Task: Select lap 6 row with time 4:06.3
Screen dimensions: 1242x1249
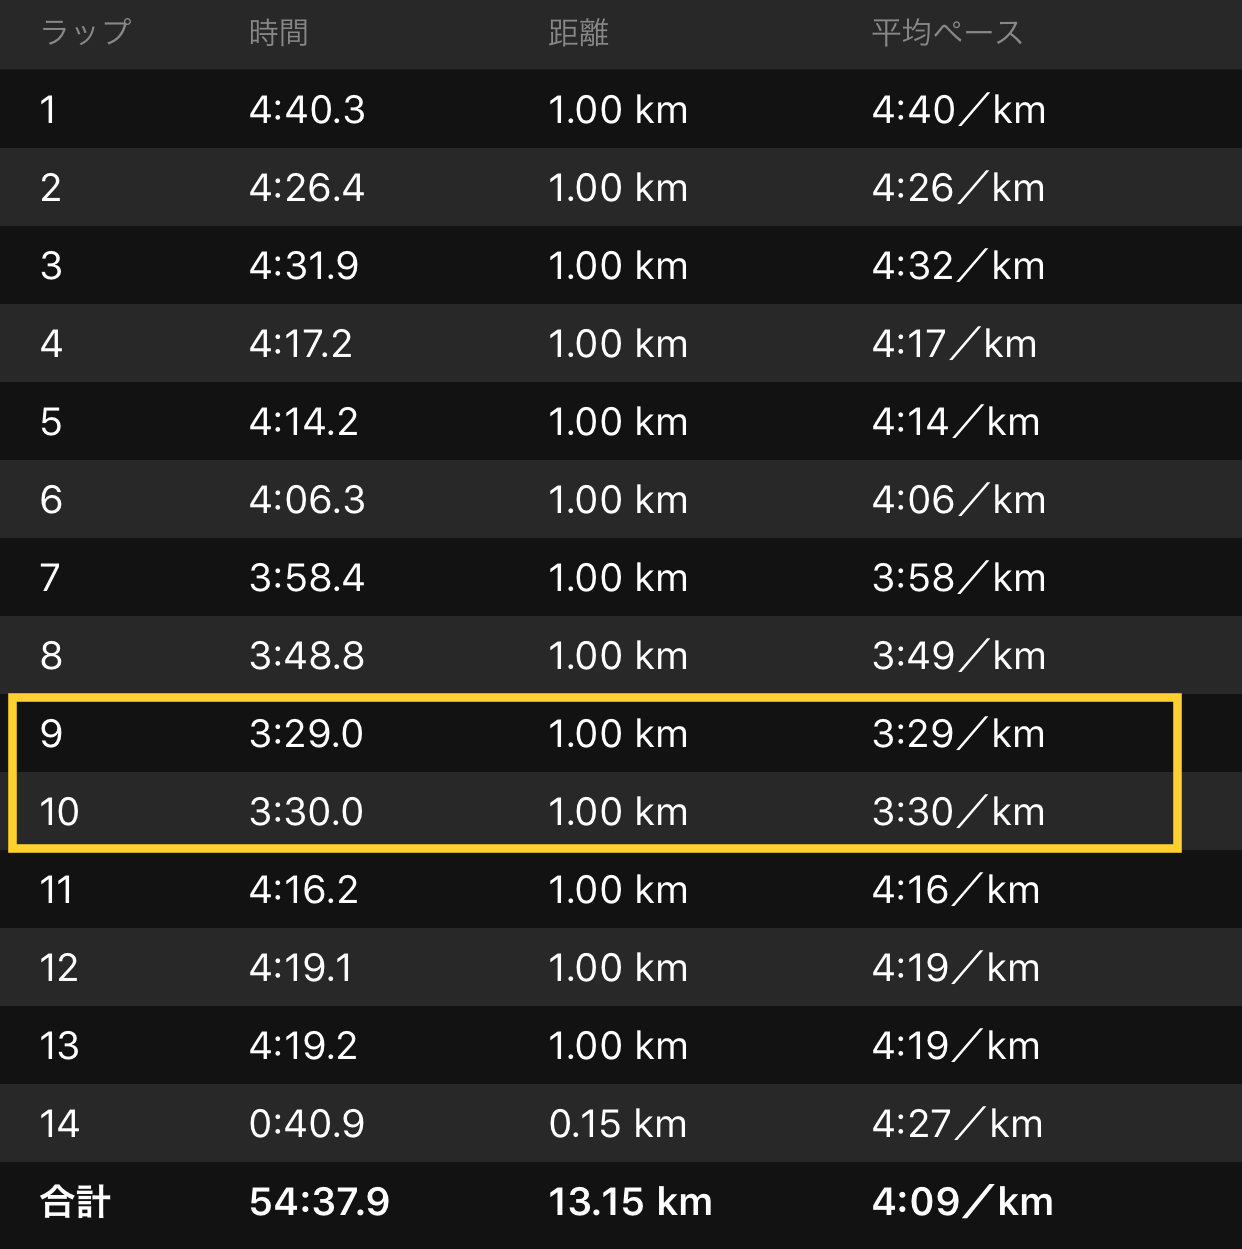Action: 621,499
